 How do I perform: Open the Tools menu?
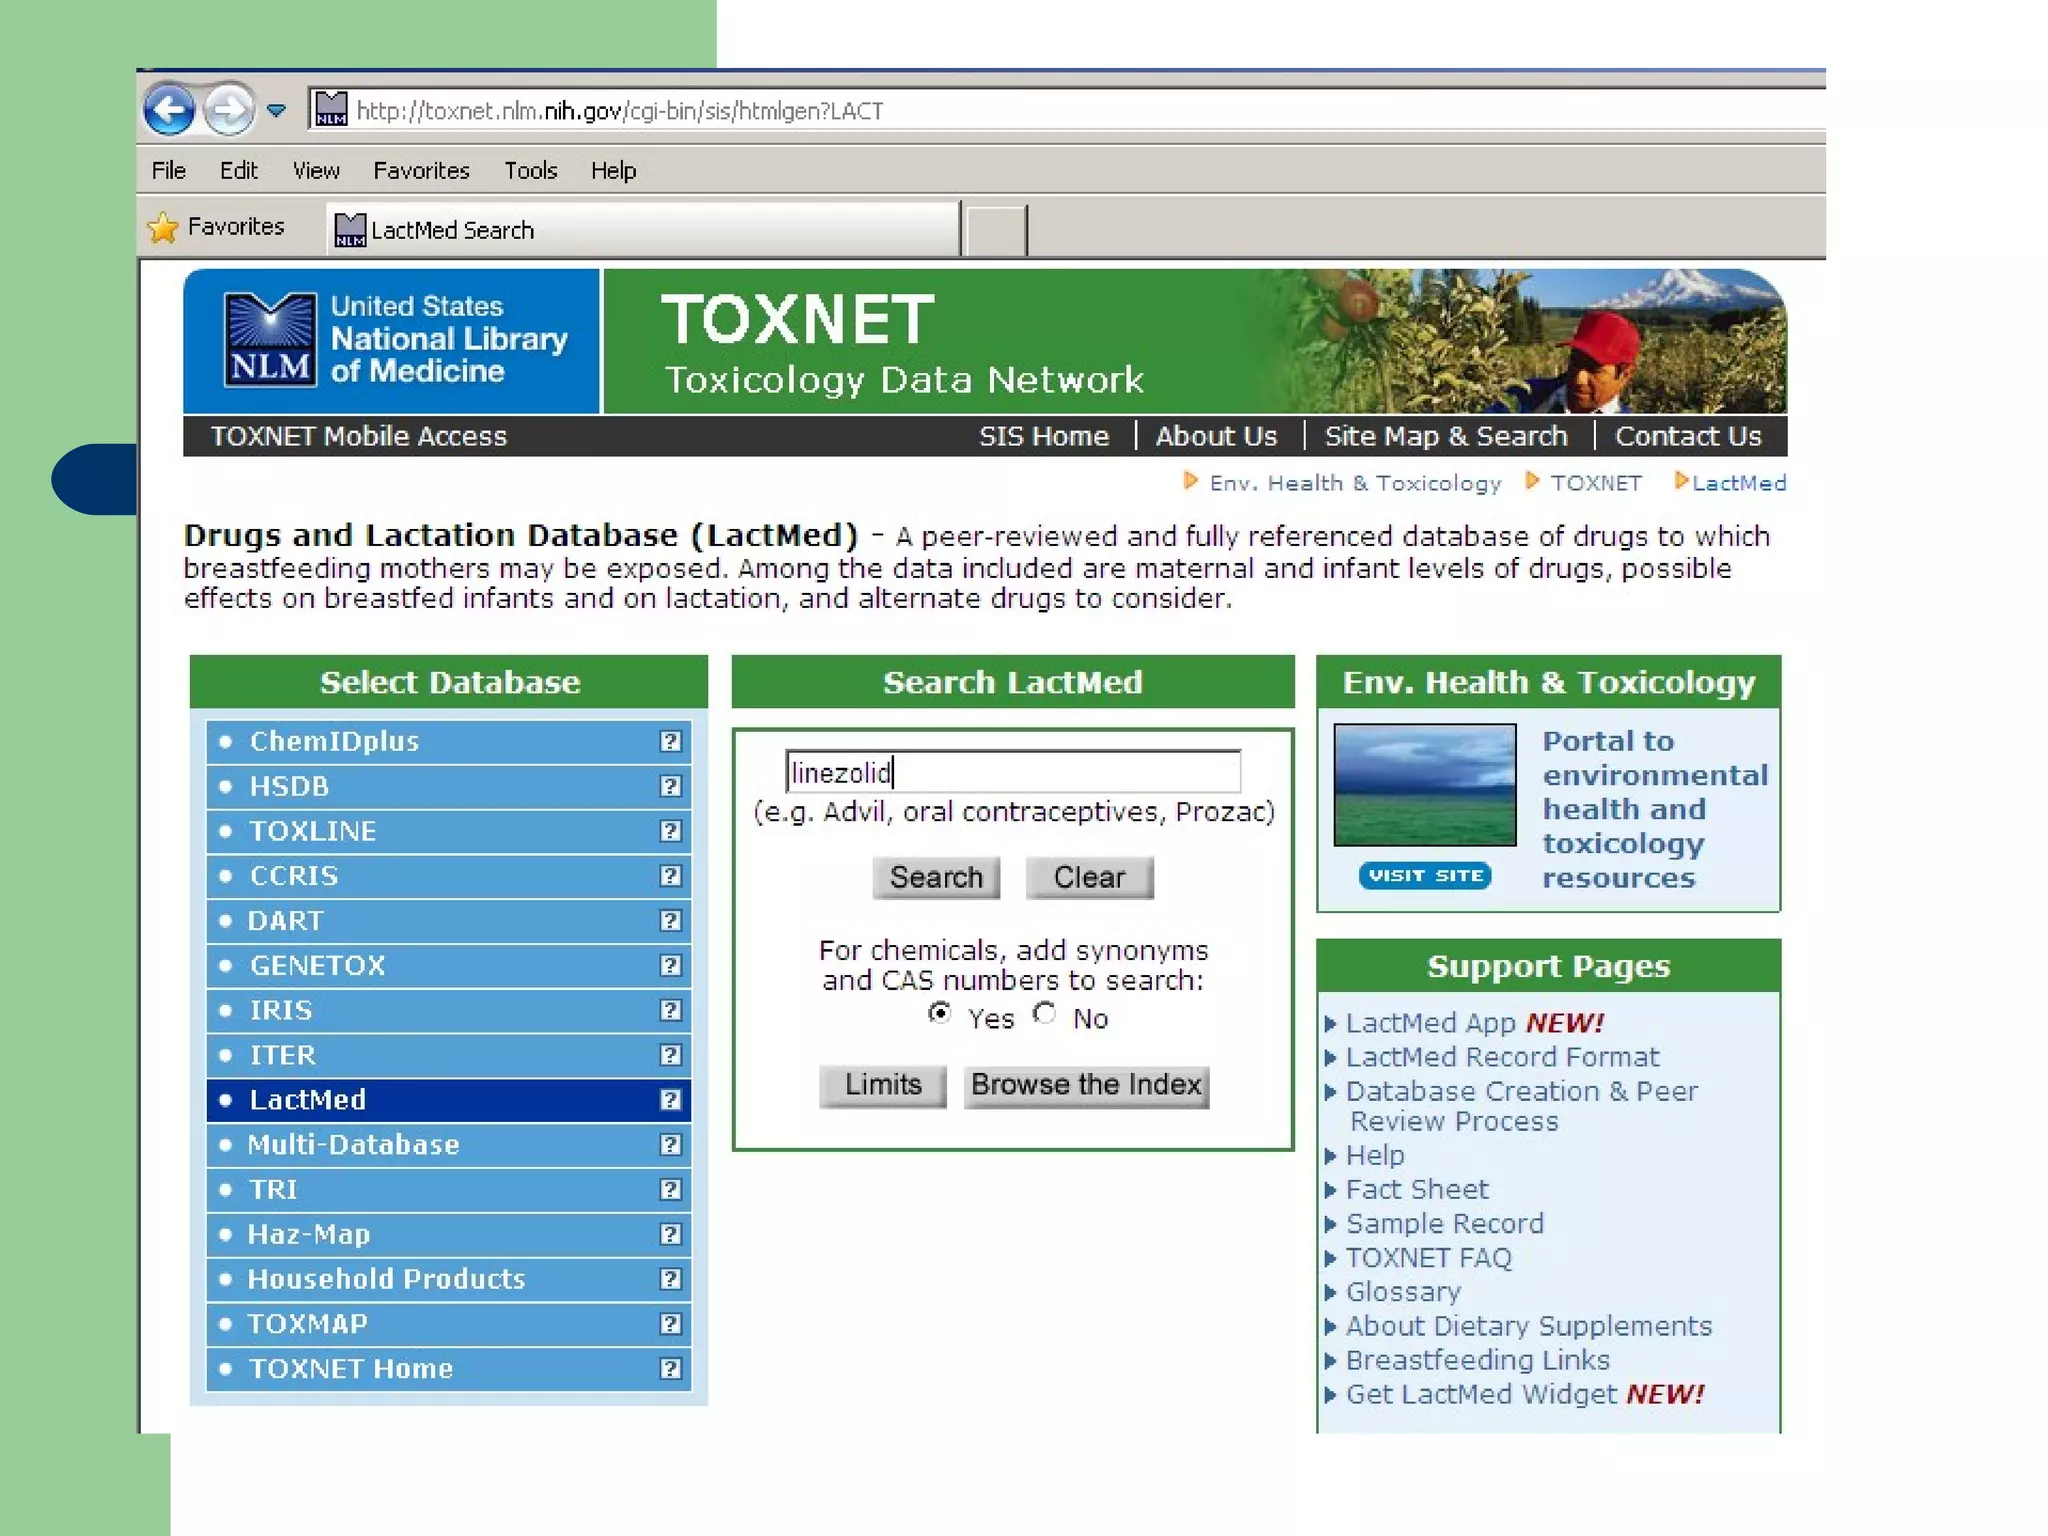[x=530, y=170]
